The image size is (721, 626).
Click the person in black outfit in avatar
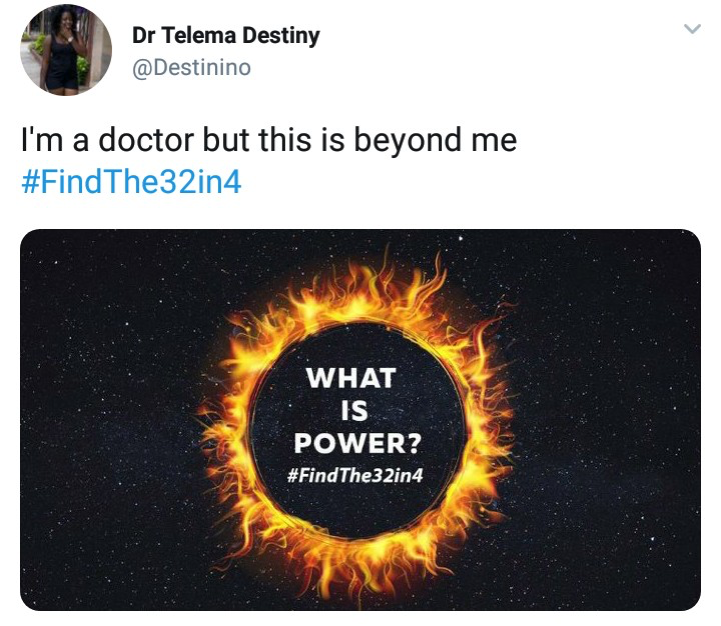pyautogui.click(x=61, y=51)
